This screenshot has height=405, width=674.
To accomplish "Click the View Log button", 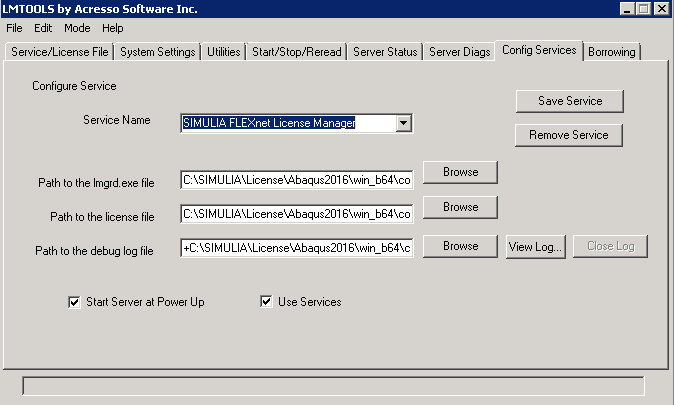I will pos(536,246).
